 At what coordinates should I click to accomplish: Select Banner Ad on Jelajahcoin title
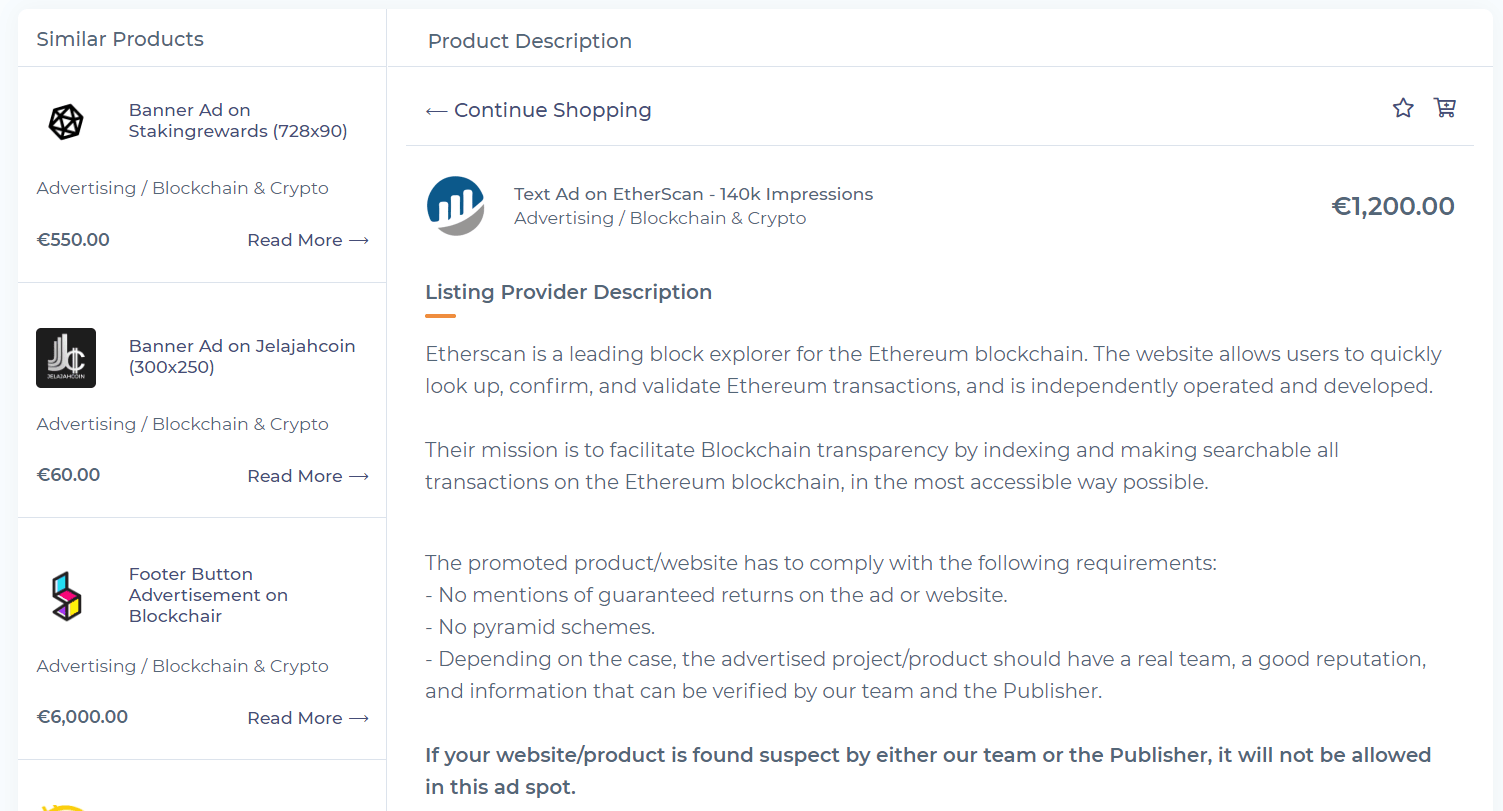point(242,356)
